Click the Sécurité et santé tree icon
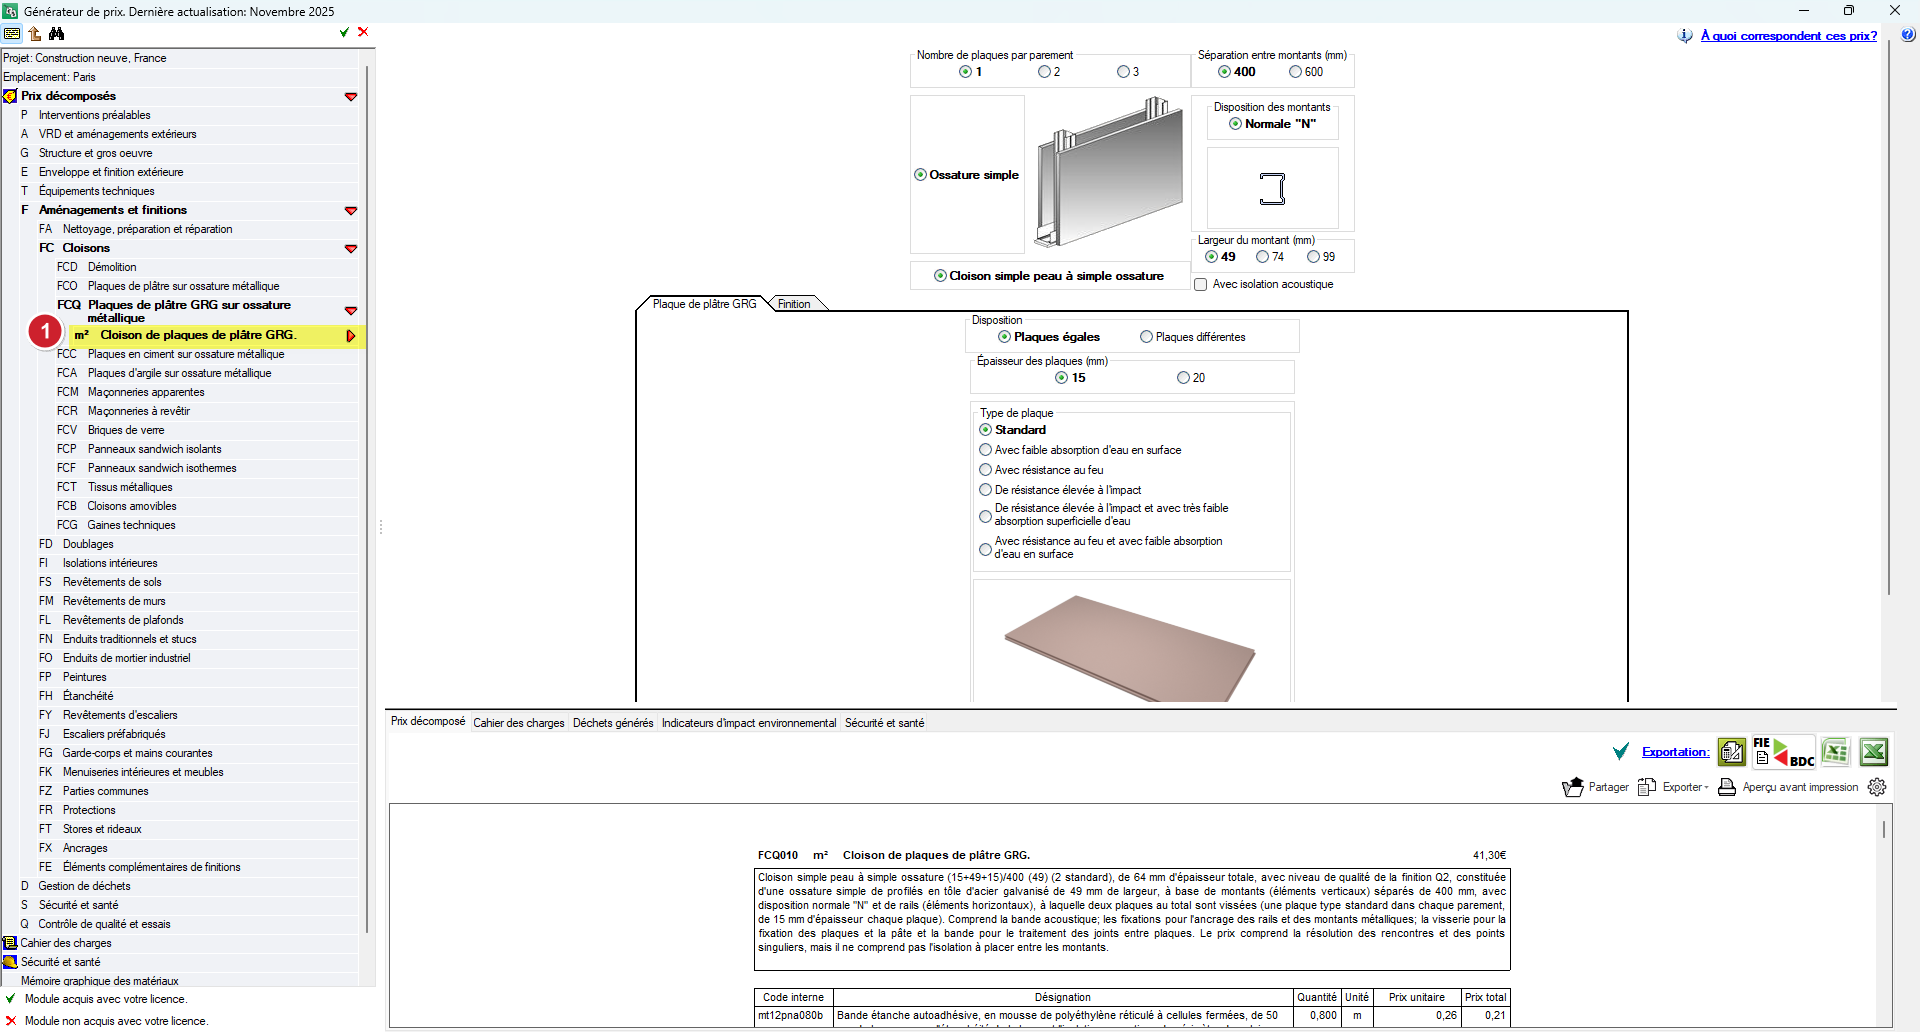 pos(10,962)
